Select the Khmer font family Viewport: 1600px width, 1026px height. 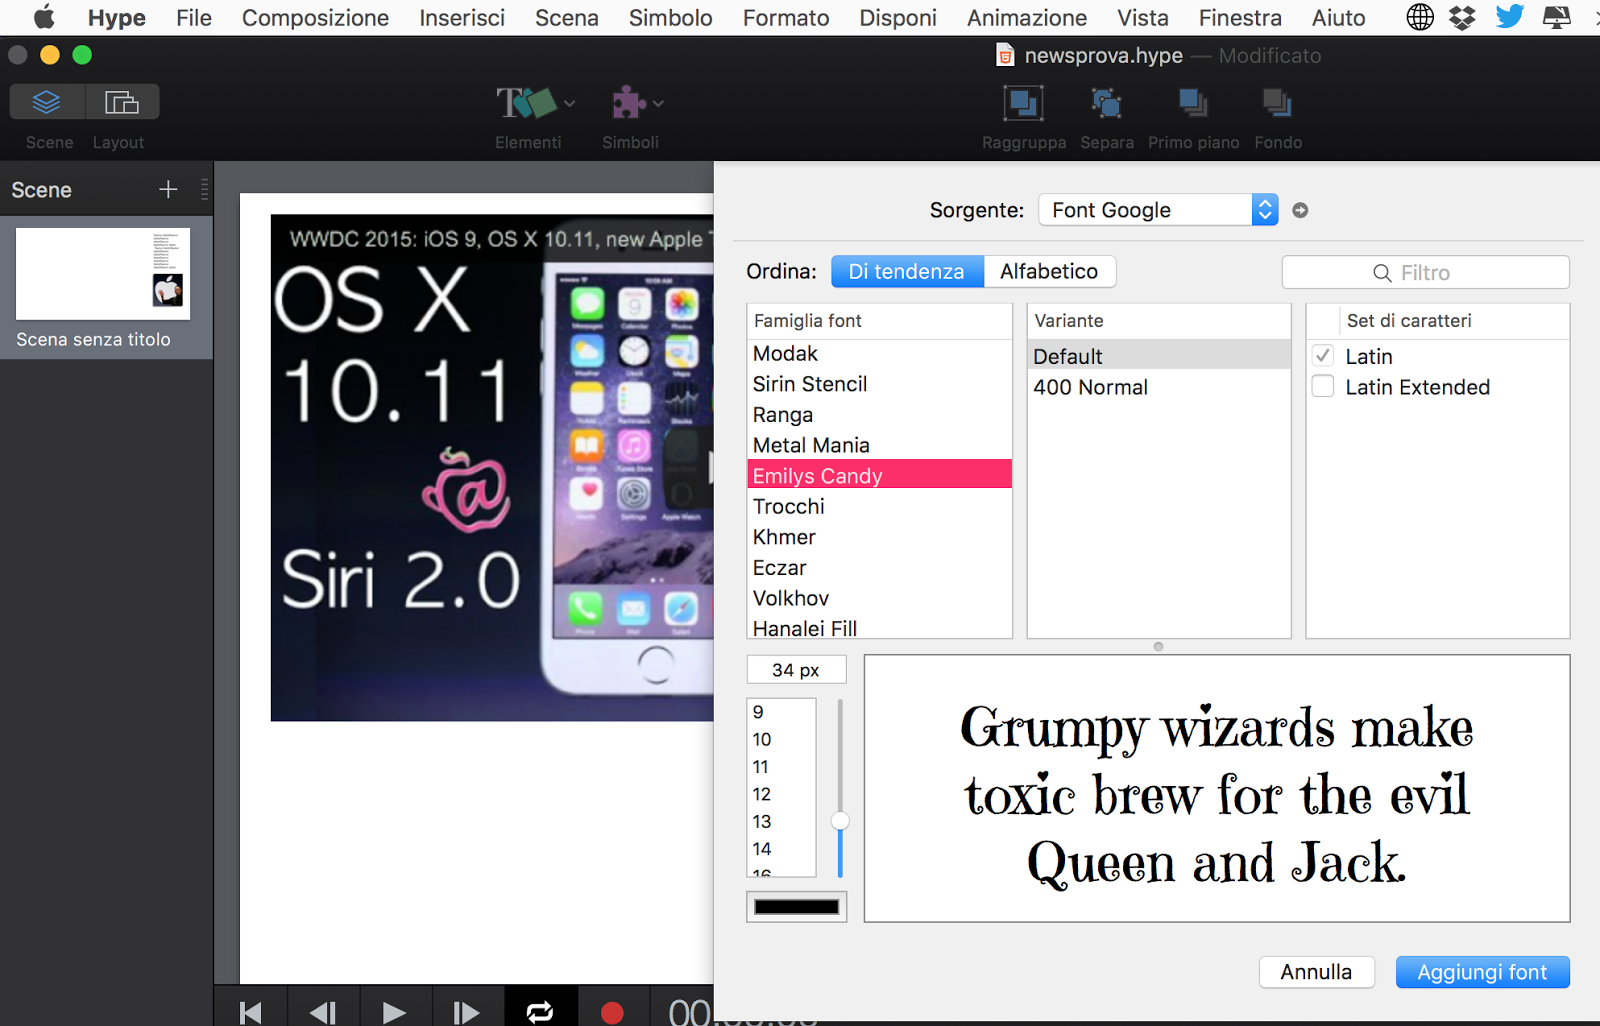880,537
